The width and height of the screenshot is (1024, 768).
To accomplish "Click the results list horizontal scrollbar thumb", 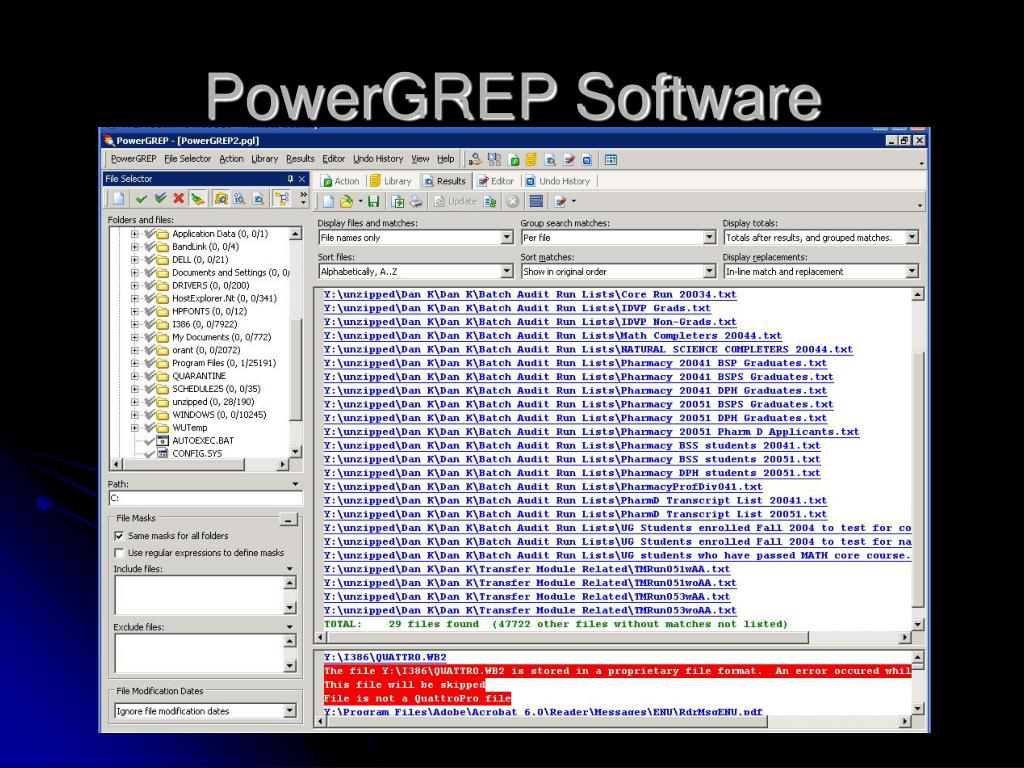I will 568,637.
